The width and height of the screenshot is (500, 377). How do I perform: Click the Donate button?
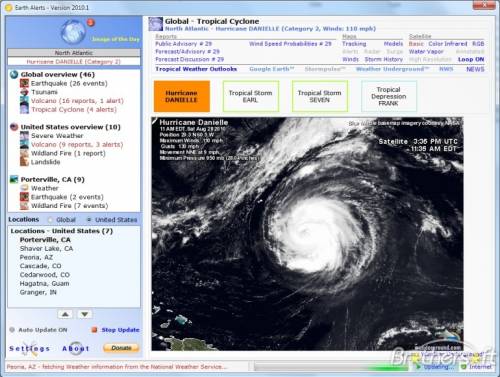pyautogui.click(x=121, y=348)
